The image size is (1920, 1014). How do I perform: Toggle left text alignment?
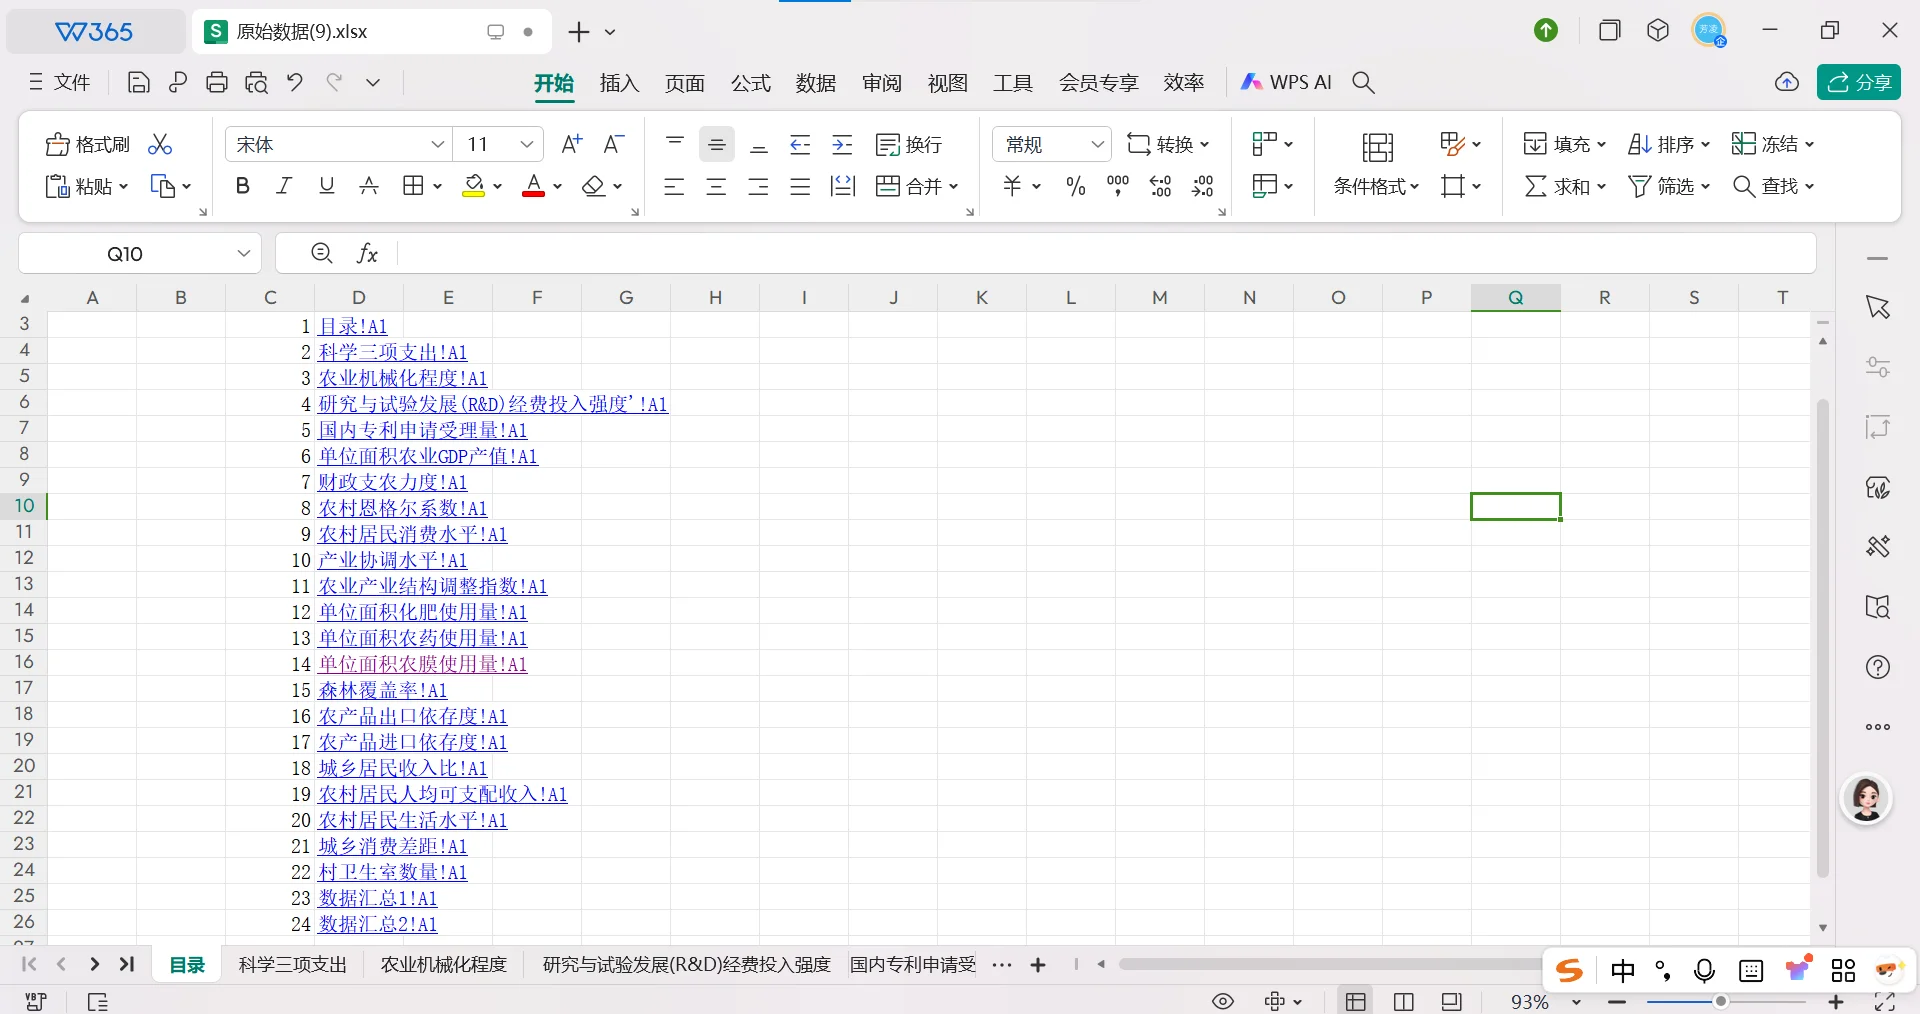674,186
